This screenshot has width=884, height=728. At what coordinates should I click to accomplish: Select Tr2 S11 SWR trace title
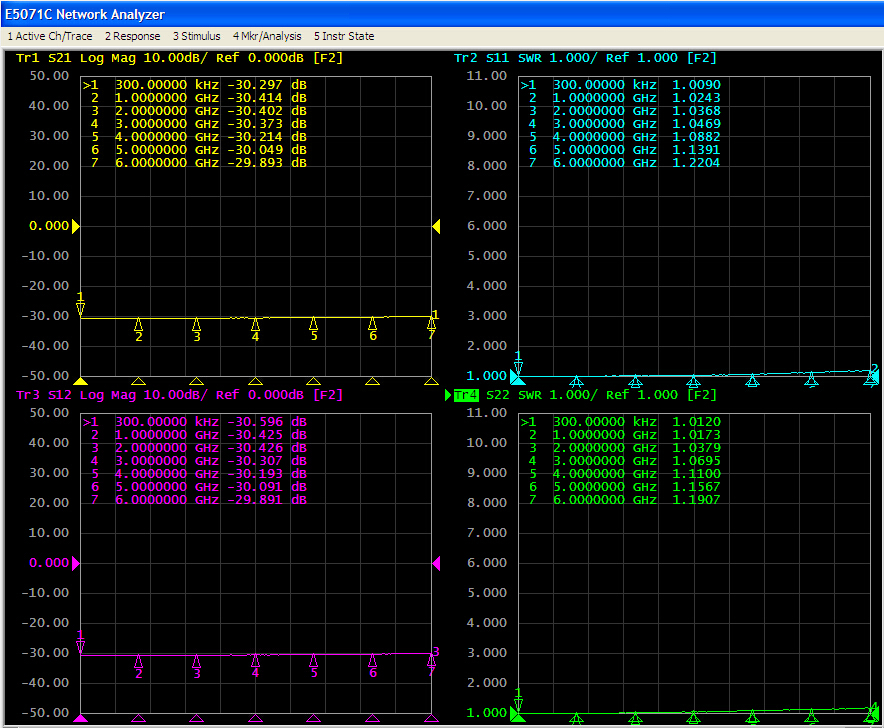[x=585, y=58]
